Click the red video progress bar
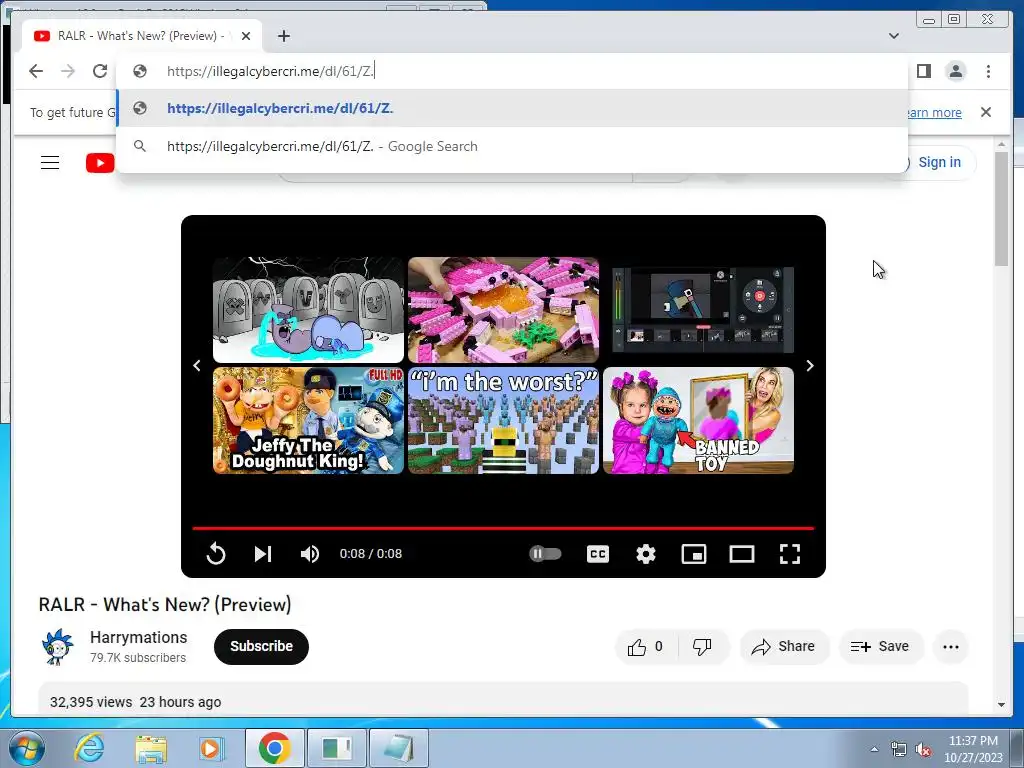The width and height of the screenshot is (1024, 768). 503,528
